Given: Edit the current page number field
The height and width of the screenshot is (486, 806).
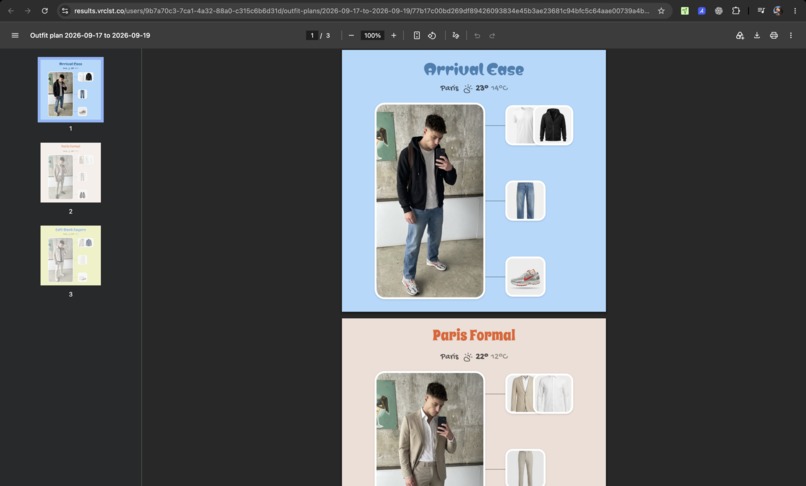Looking at the screenshot, I should tap(312, 35).
